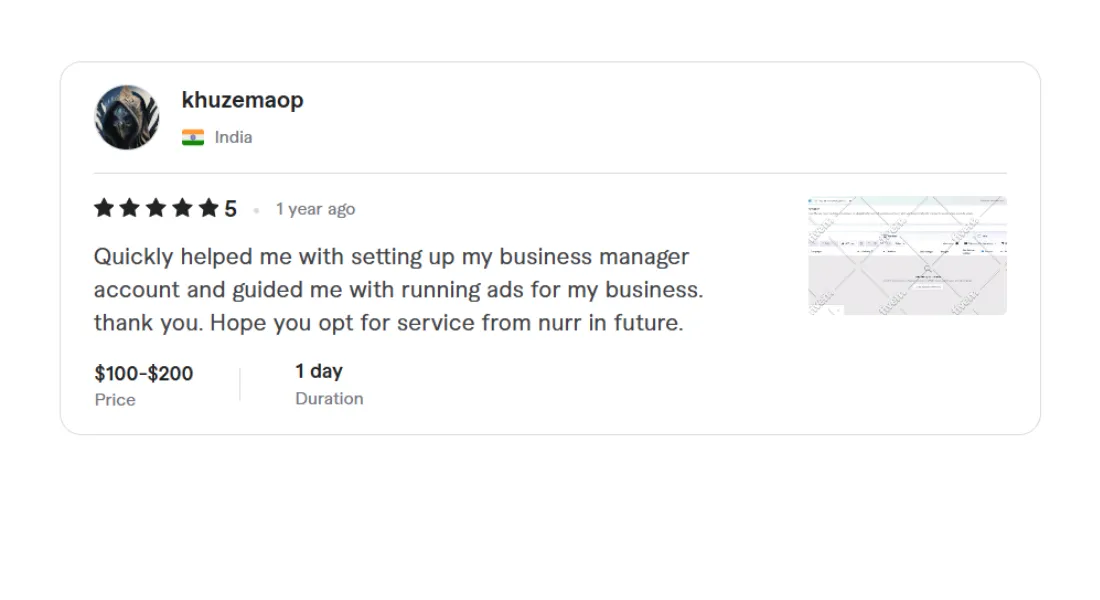Click the Price label
The height and width of the screenshot is (600, 1100).
(115, 400)
